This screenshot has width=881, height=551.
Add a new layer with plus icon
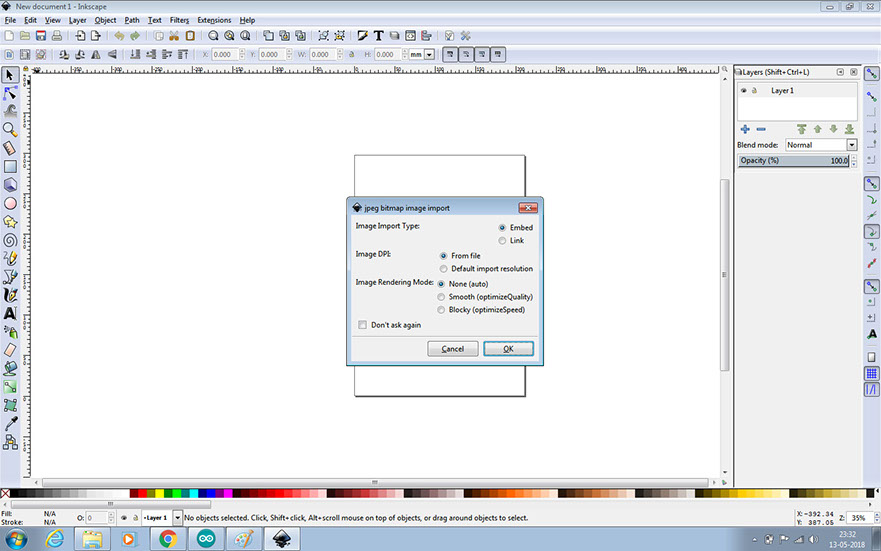click(x=745, y=129)
